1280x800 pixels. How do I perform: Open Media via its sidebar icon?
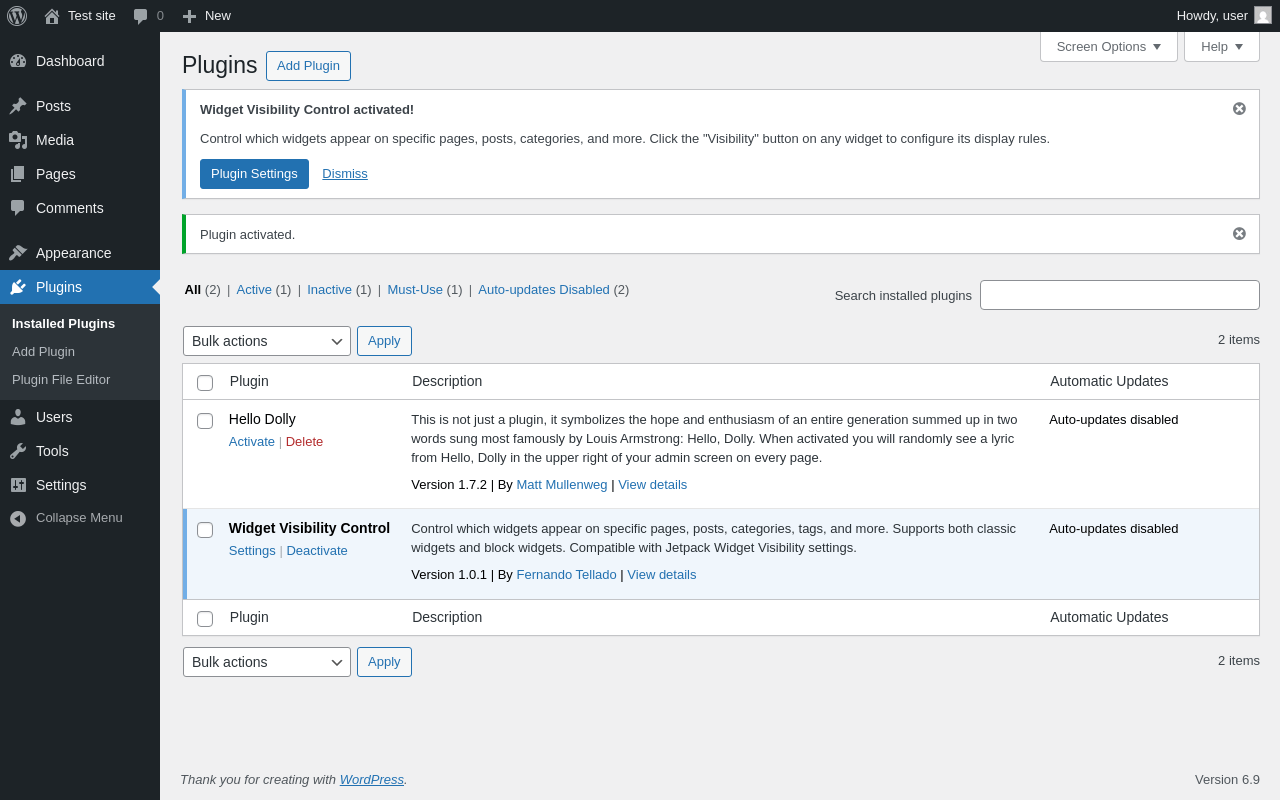point(18,140)
